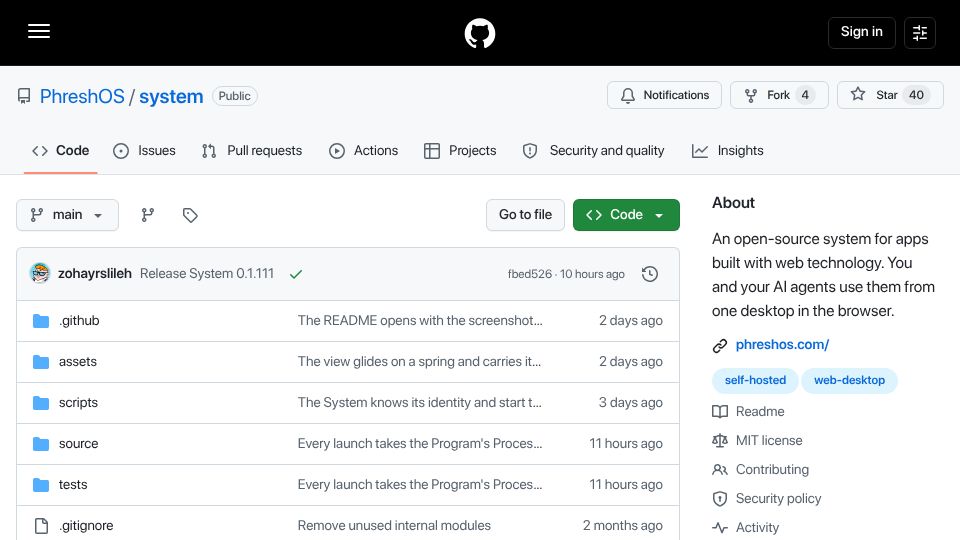Image resolution: width=960 pixels, height=540 pixels.
Task: Open the fork count 4
Action: pyautogui.click(x=805, y=95)
